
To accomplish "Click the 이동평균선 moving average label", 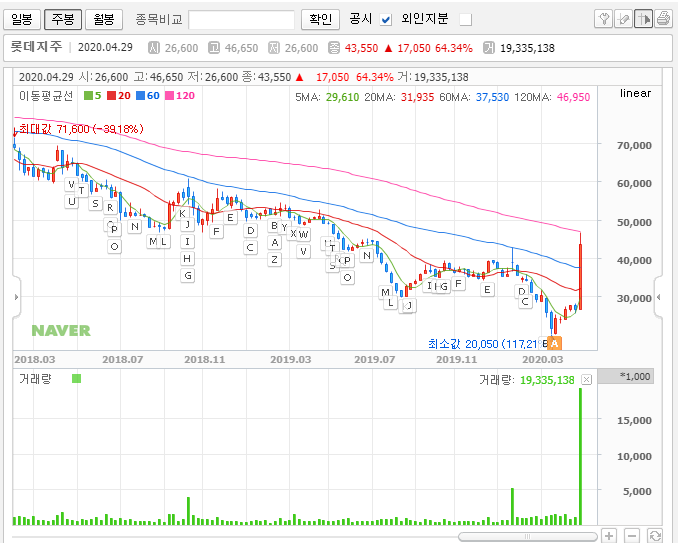I will tap(46, 95).
